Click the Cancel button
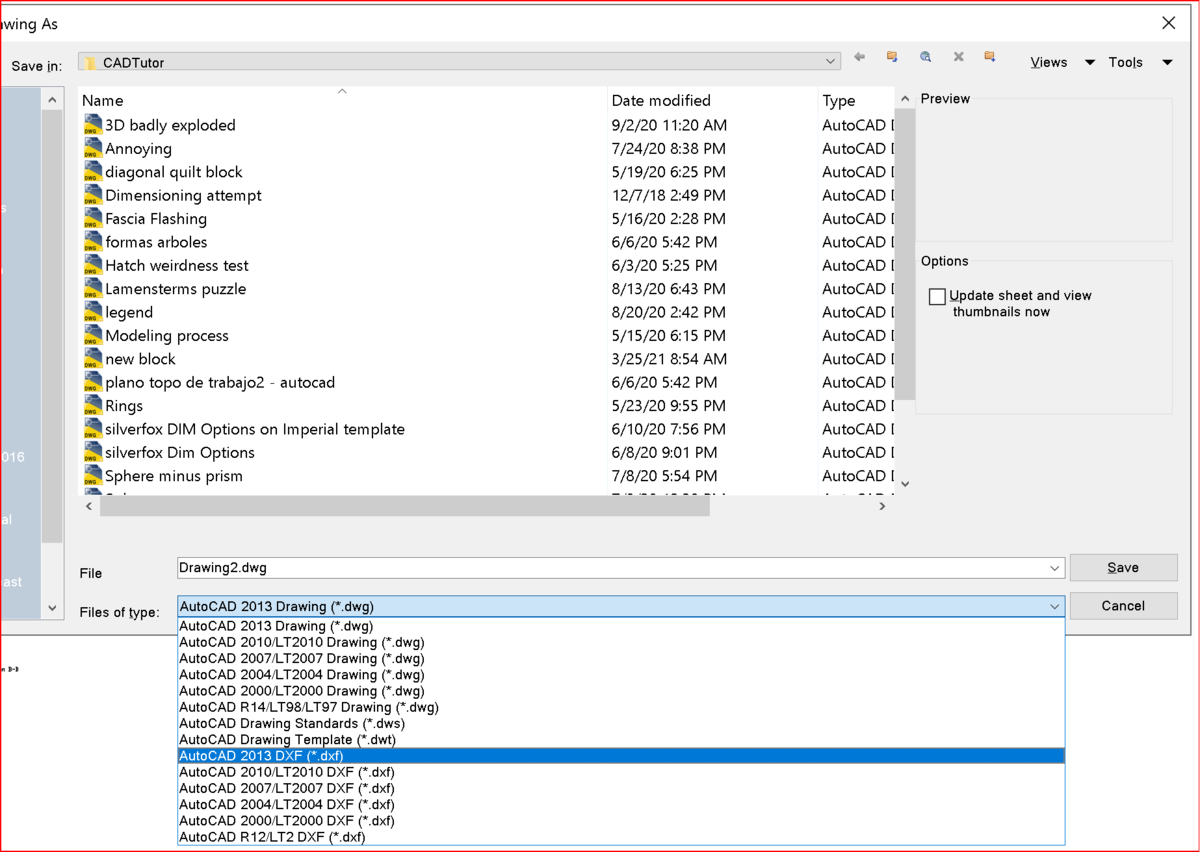The height and width of the screenshot is (852, 1200). coord(1123,605)
